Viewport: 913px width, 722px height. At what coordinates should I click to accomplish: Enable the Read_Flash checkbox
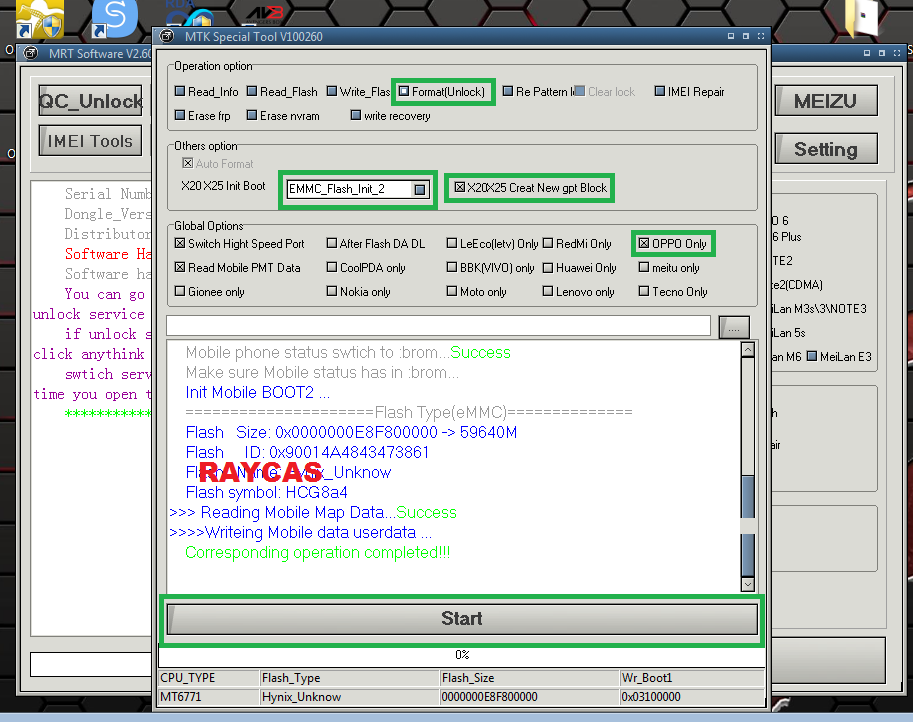coord(252,91)
